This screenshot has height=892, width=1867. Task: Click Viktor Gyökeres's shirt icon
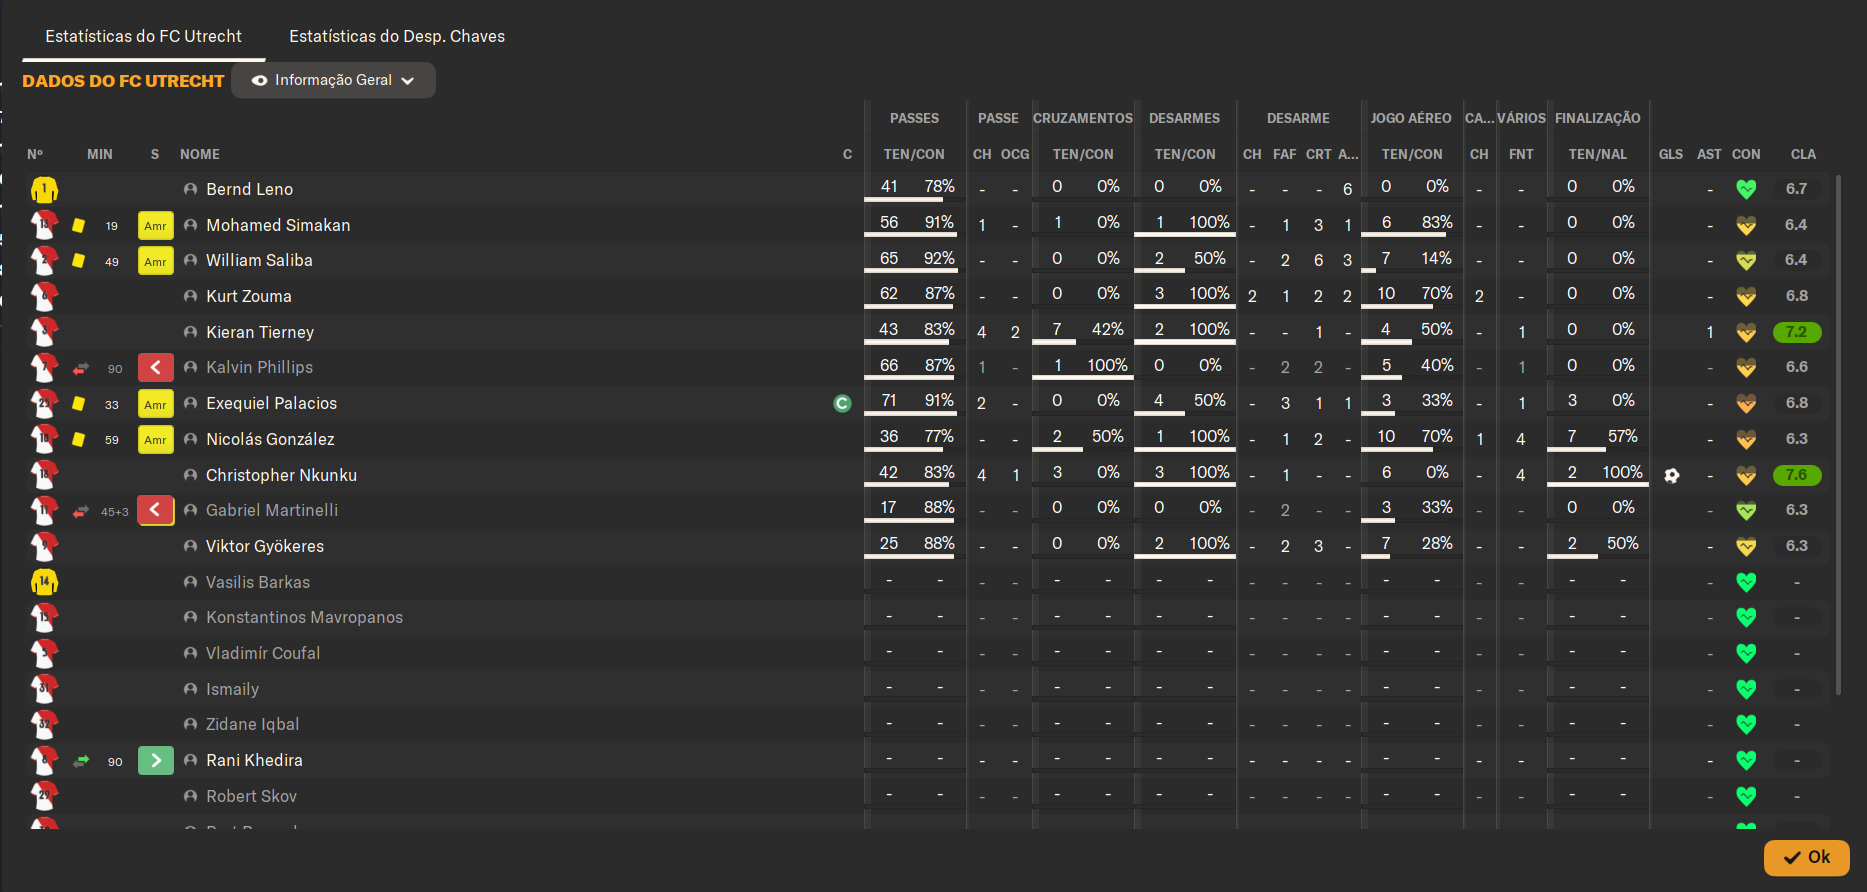tap(44, 546)
